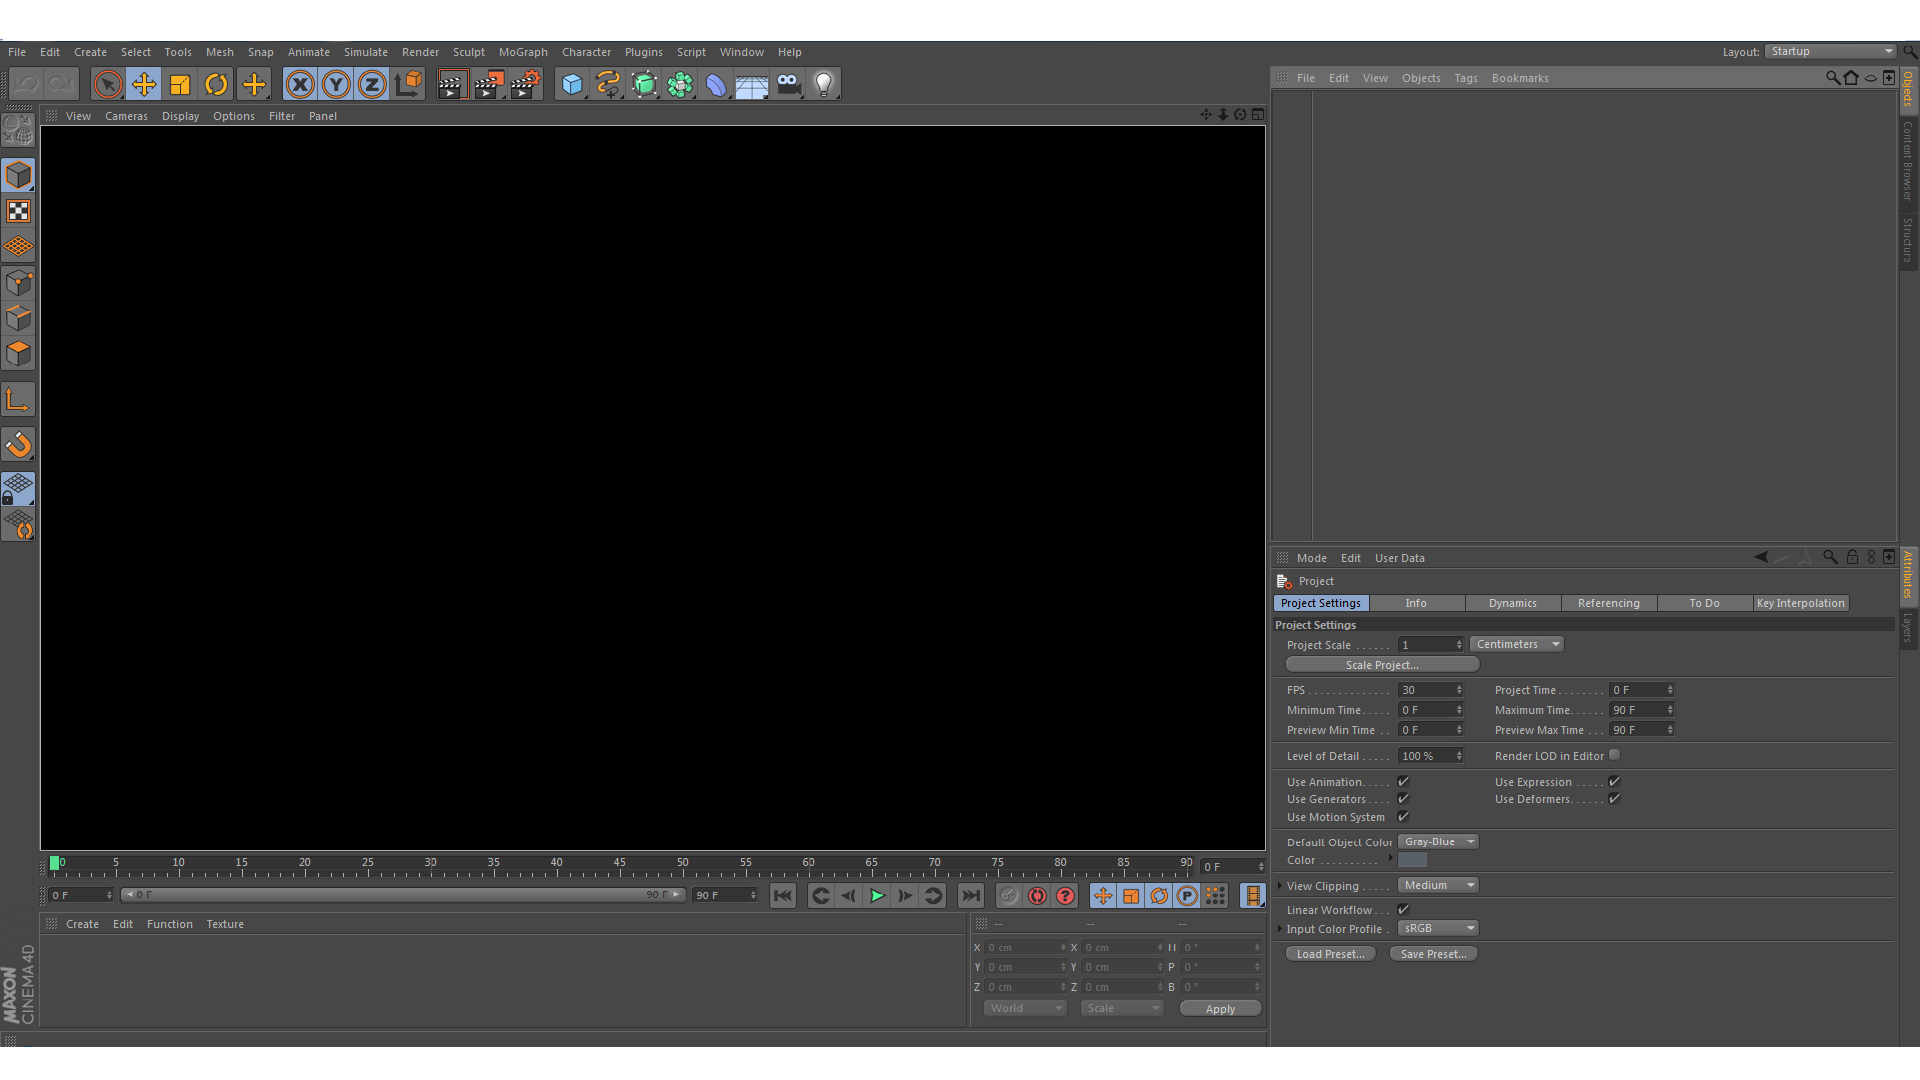Enable Render LOD in Editor checkbox
1920x1080 pixels.
coord(1614,756)
